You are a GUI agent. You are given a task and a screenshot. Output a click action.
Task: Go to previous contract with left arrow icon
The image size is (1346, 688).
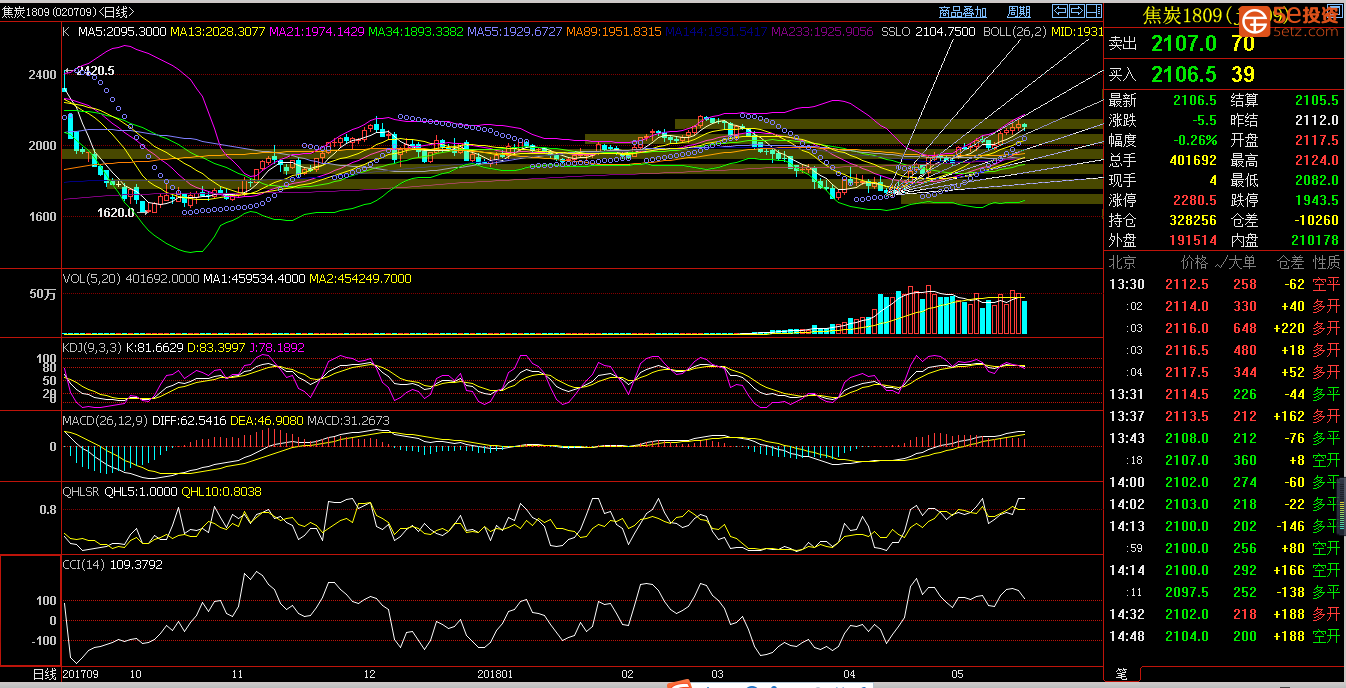click(x=1060, y=12)
